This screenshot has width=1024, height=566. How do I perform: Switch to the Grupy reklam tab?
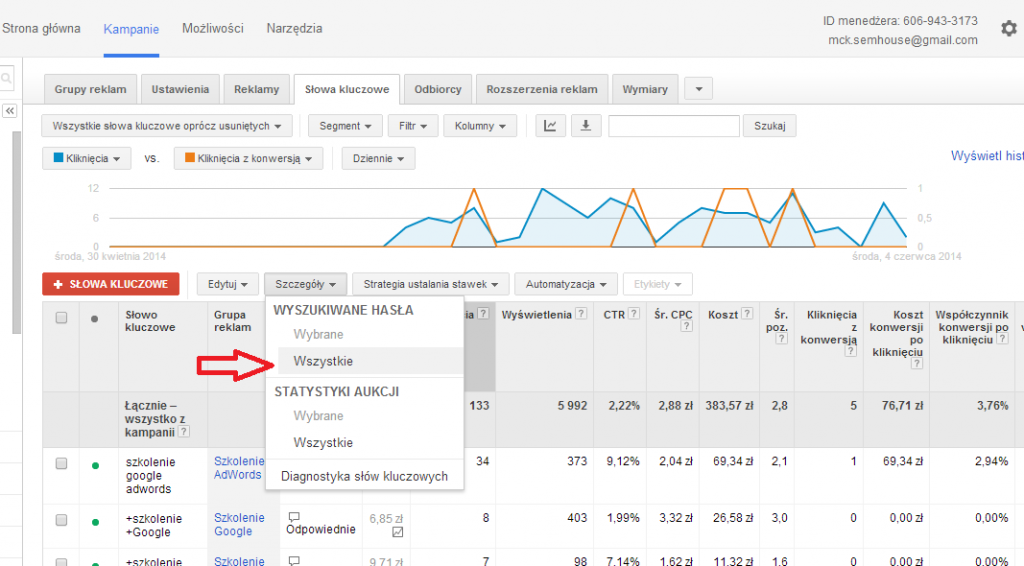pyautogui.click(x=90, y=89)
